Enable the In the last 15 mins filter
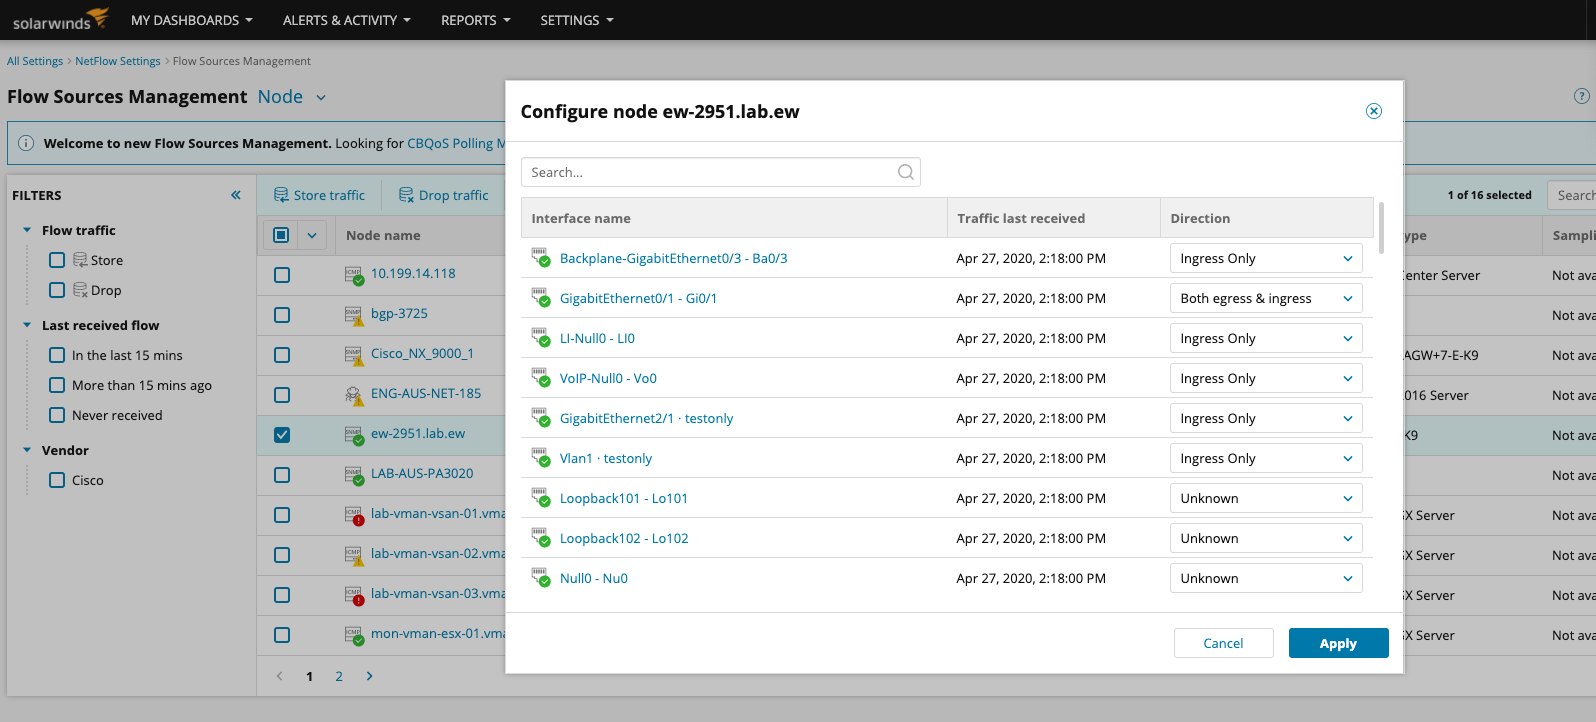This screenshot has width=1596, height=722. (x=57, y=355)
